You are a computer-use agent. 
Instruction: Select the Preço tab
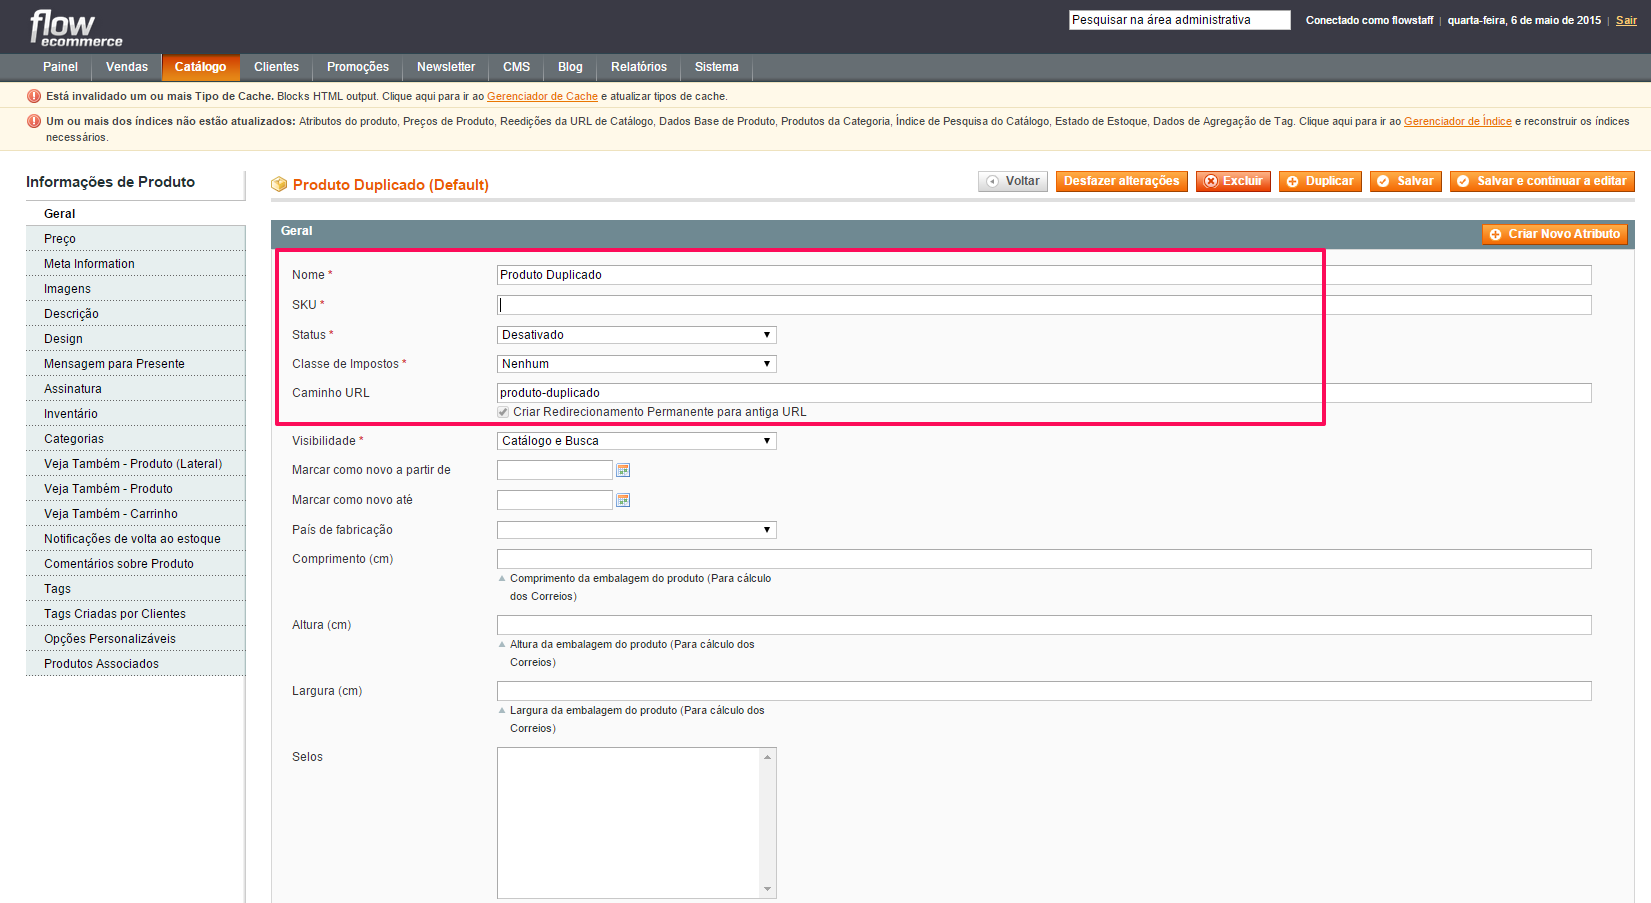[x=135, y=239]
